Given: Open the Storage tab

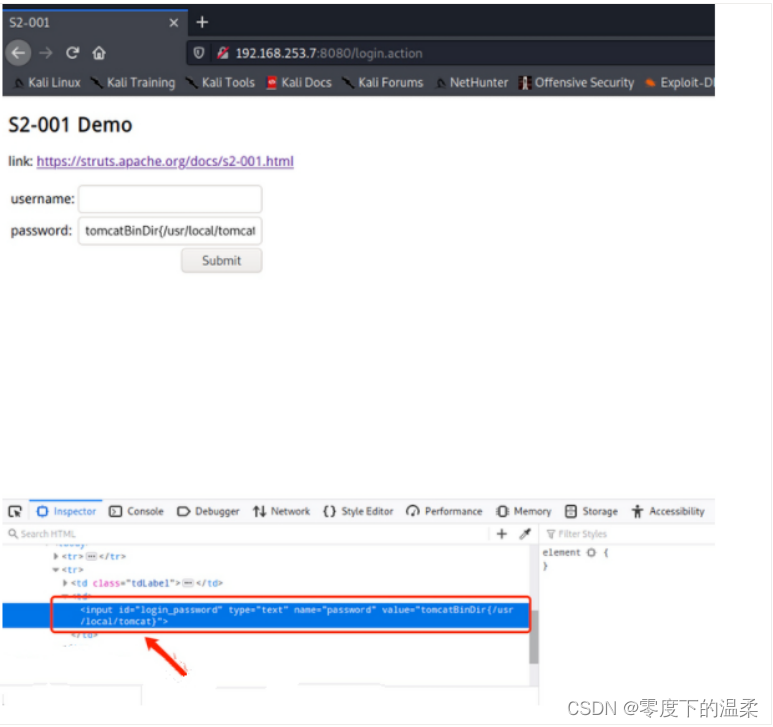Looking at the screenshot, I should tap(591, 512).
